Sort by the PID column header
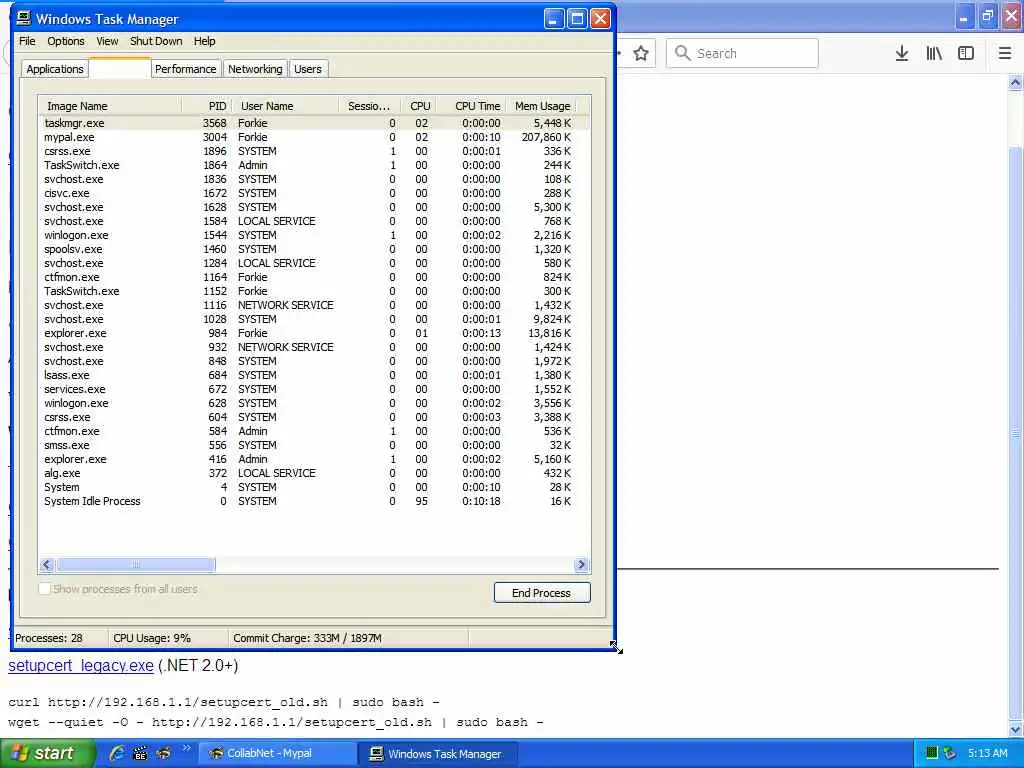The height and width of the screenshot is (768, 1024). click(206, 106)
